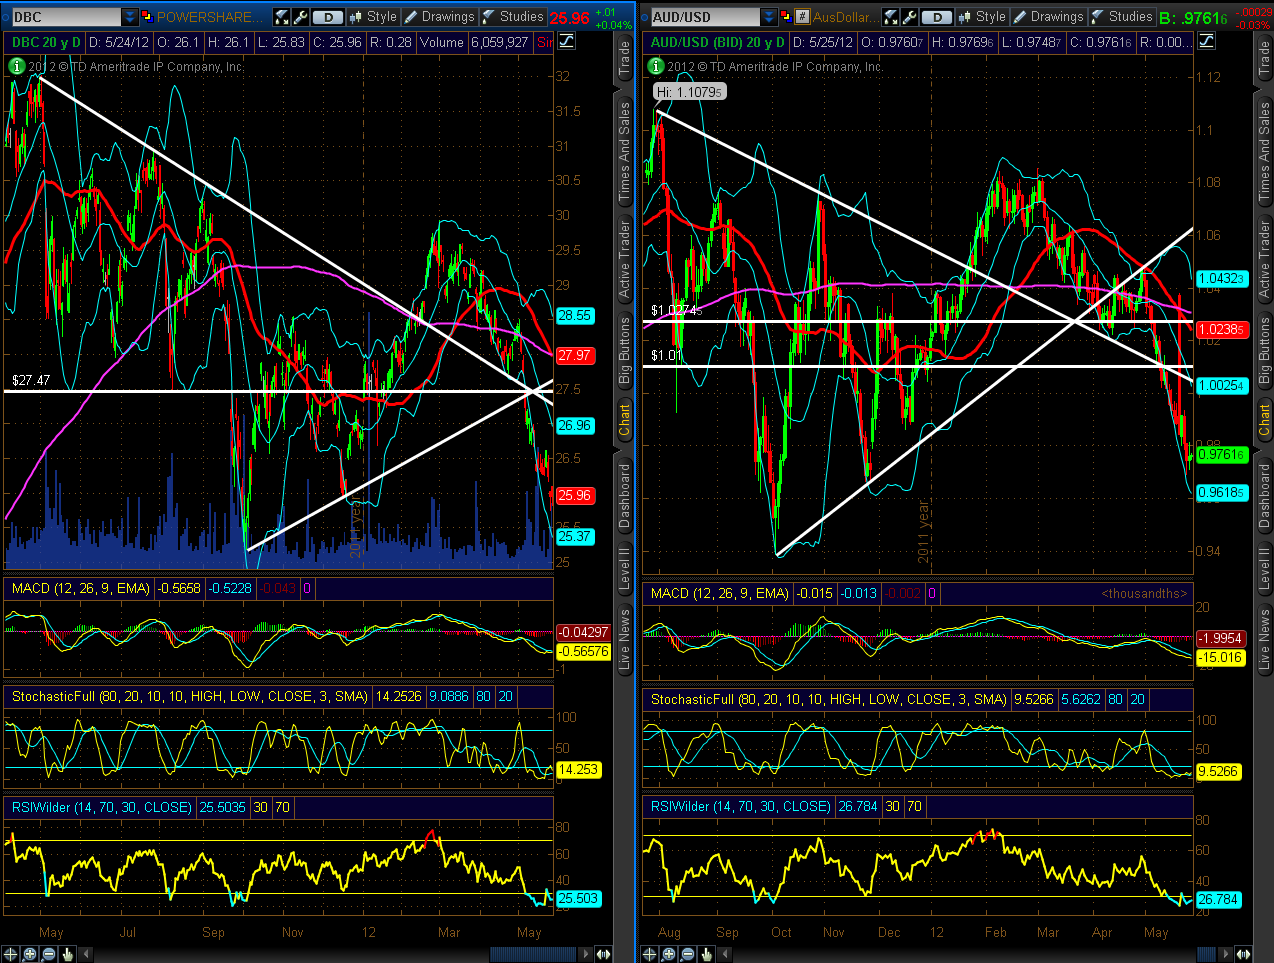This screenshot has width=1274, height=963.
Task: Click crosshair pan icon under AUD/USD chart
Action: (649, 954)
